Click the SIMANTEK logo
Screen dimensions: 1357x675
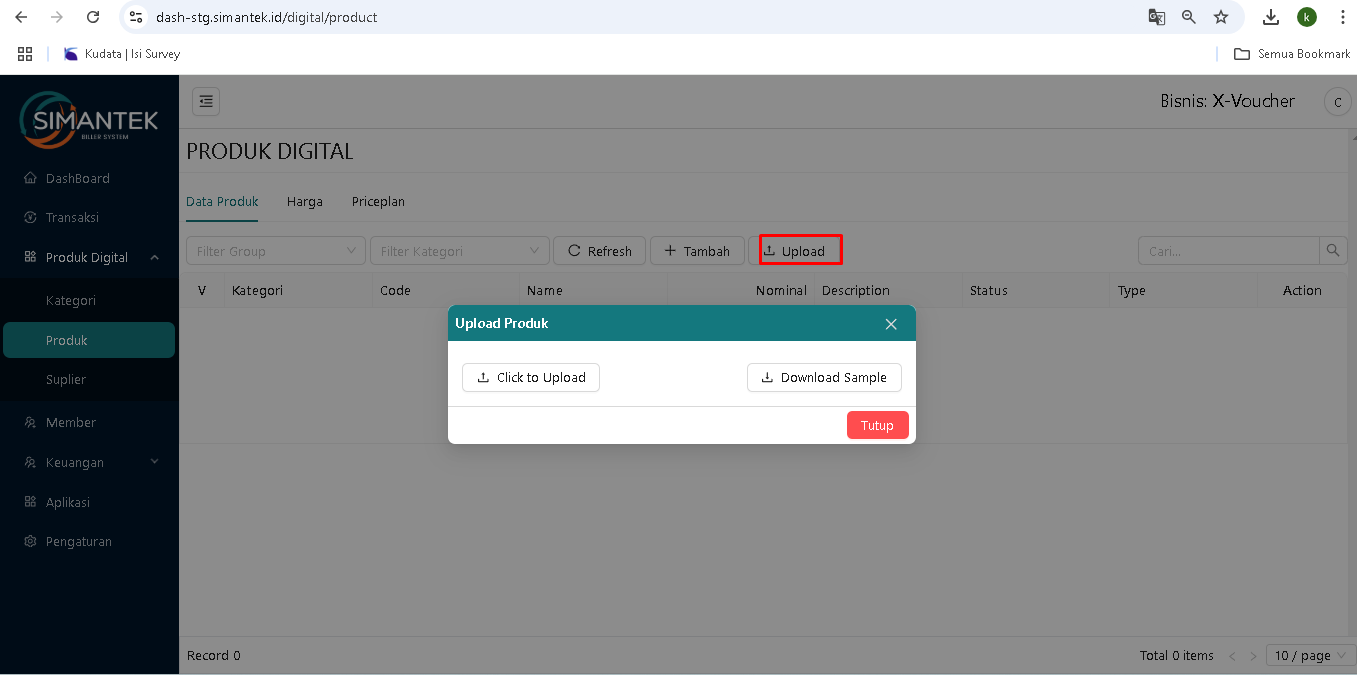(x=89, y=121)
